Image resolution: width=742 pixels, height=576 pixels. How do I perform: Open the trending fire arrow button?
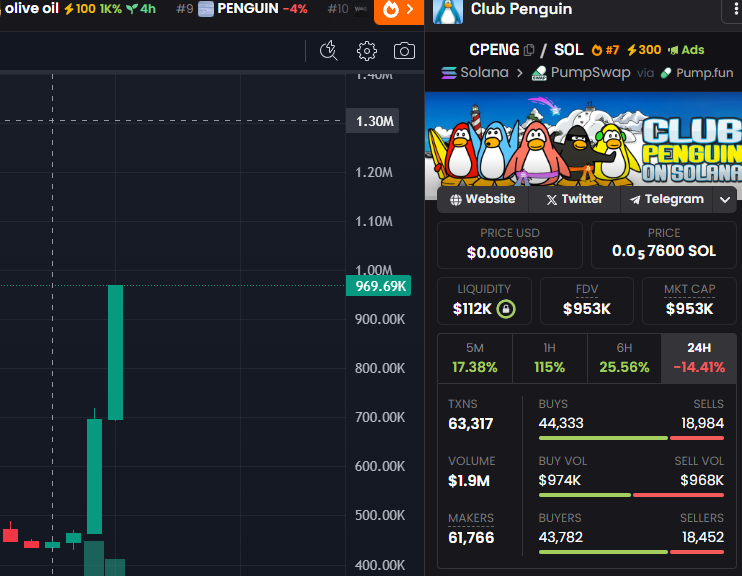click(398, 10)
